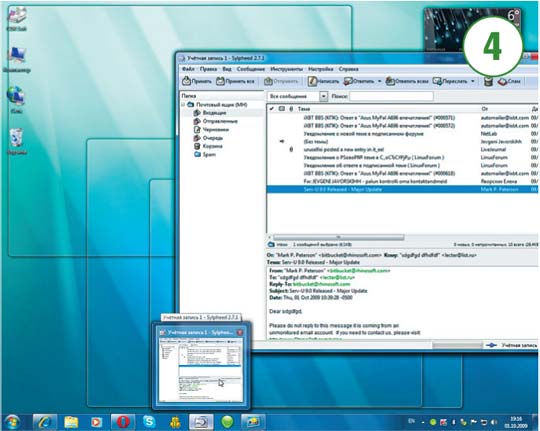This screenshot has height=431, width=540.
Task: Launch Opera browser from the taskbar
Action: click(123, 422)
